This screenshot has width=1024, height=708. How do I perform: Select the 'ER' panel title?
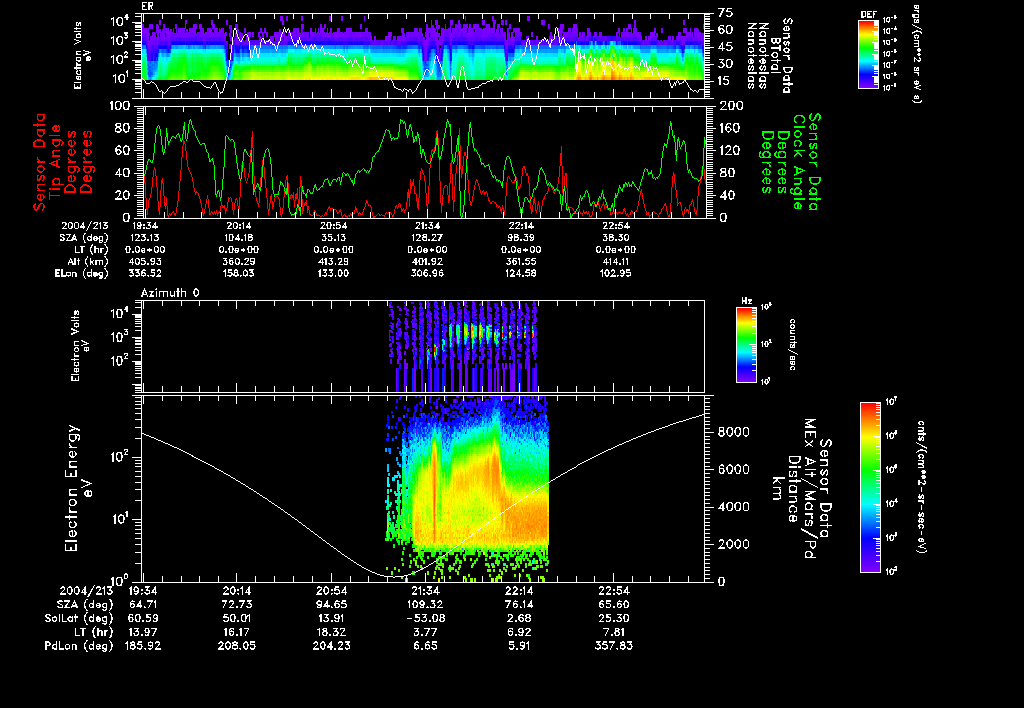tap(147, 6)
